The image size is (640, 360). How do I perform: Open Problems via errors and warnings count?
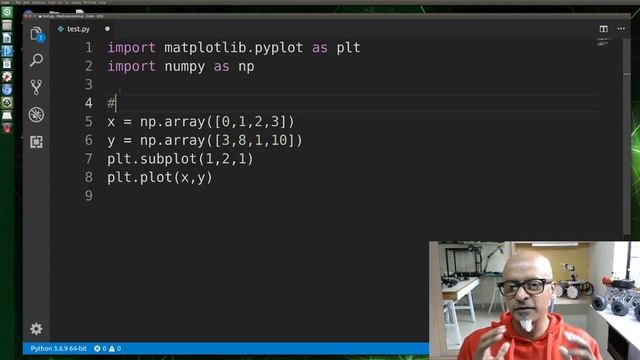107,349
